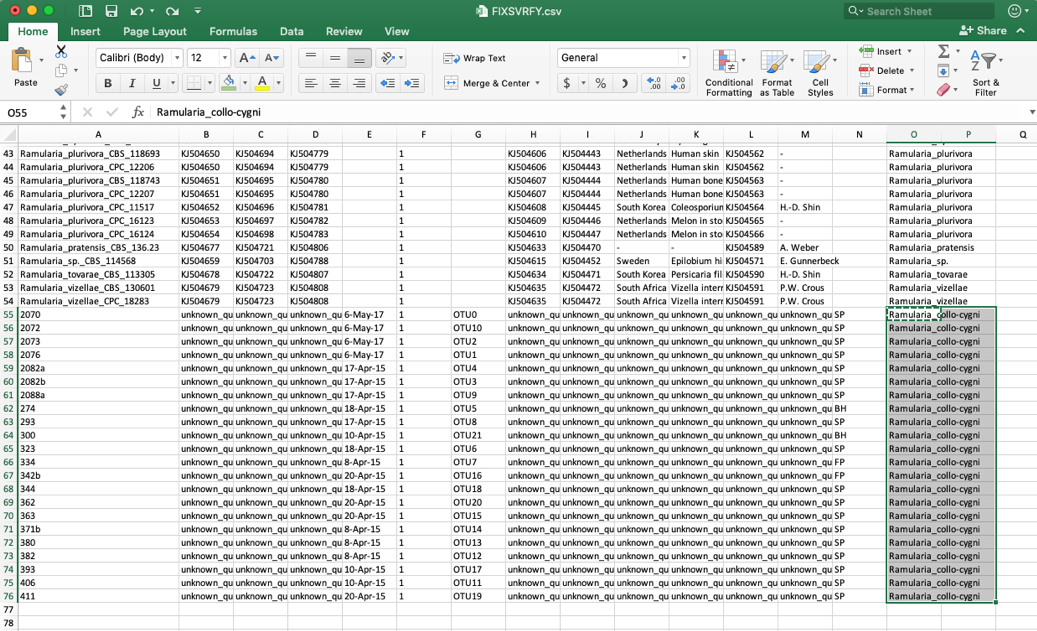Open the fill color dropdown arrow
The height and width of the screenshot is (631, 1037).
coord(245,83)
